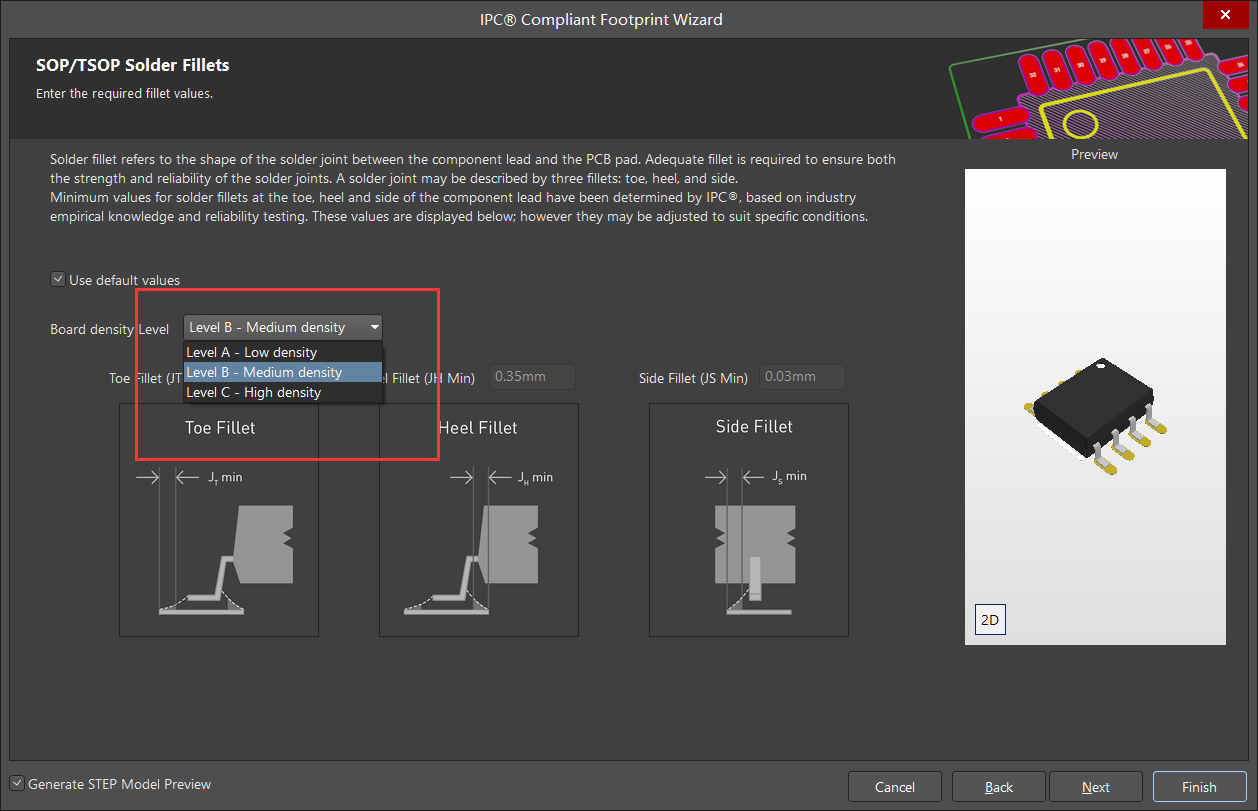The image size is (1258, 811).
Task: Click the Heel Fillet JH Min field
Action: [x=532, y=377]
